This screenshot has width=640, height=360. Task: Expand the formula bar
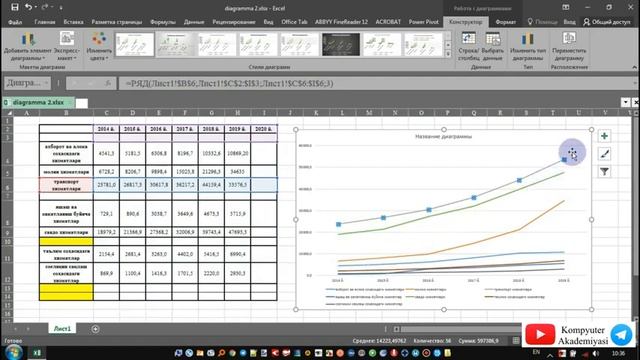[x=635, y=83]
